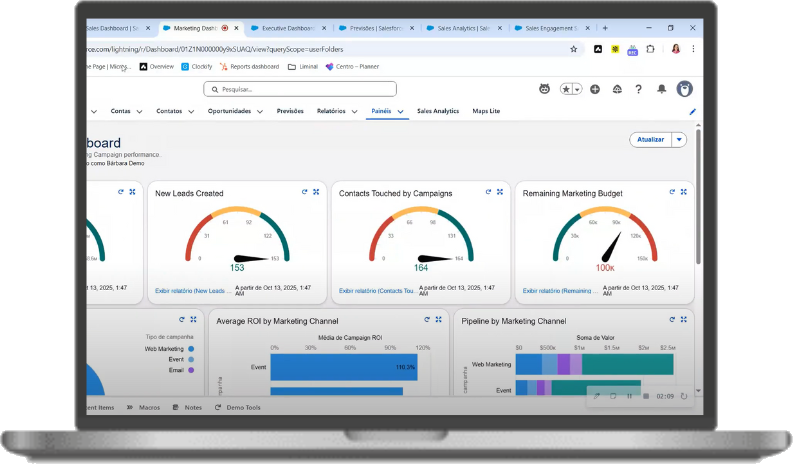Viewport: 793px width, 464px height.
Task: Click the dashboard vertical scrollbar thumb
Action: tap(698, 196)
